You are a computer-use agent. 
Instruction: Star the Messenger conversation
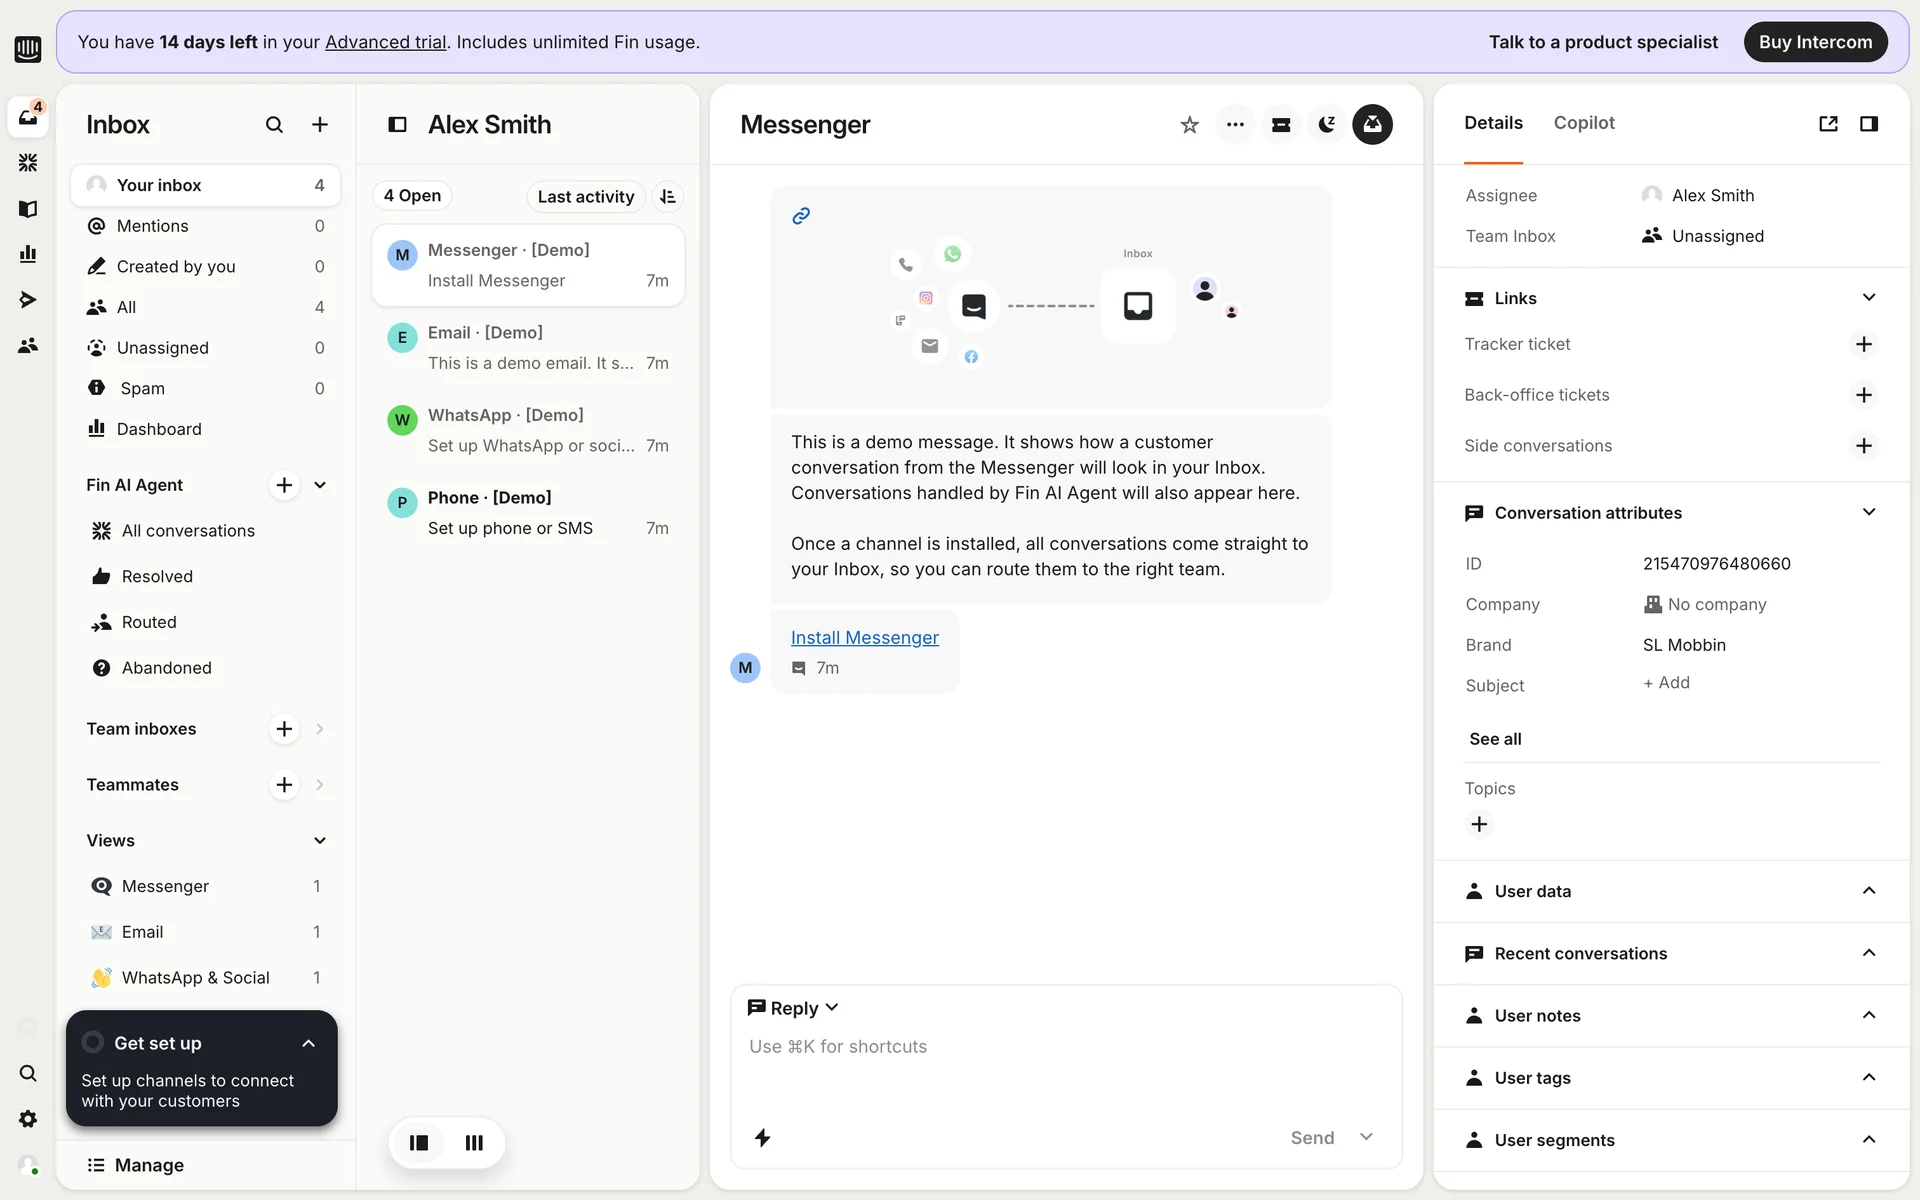pyautogui.click(x=1189, y=125)
